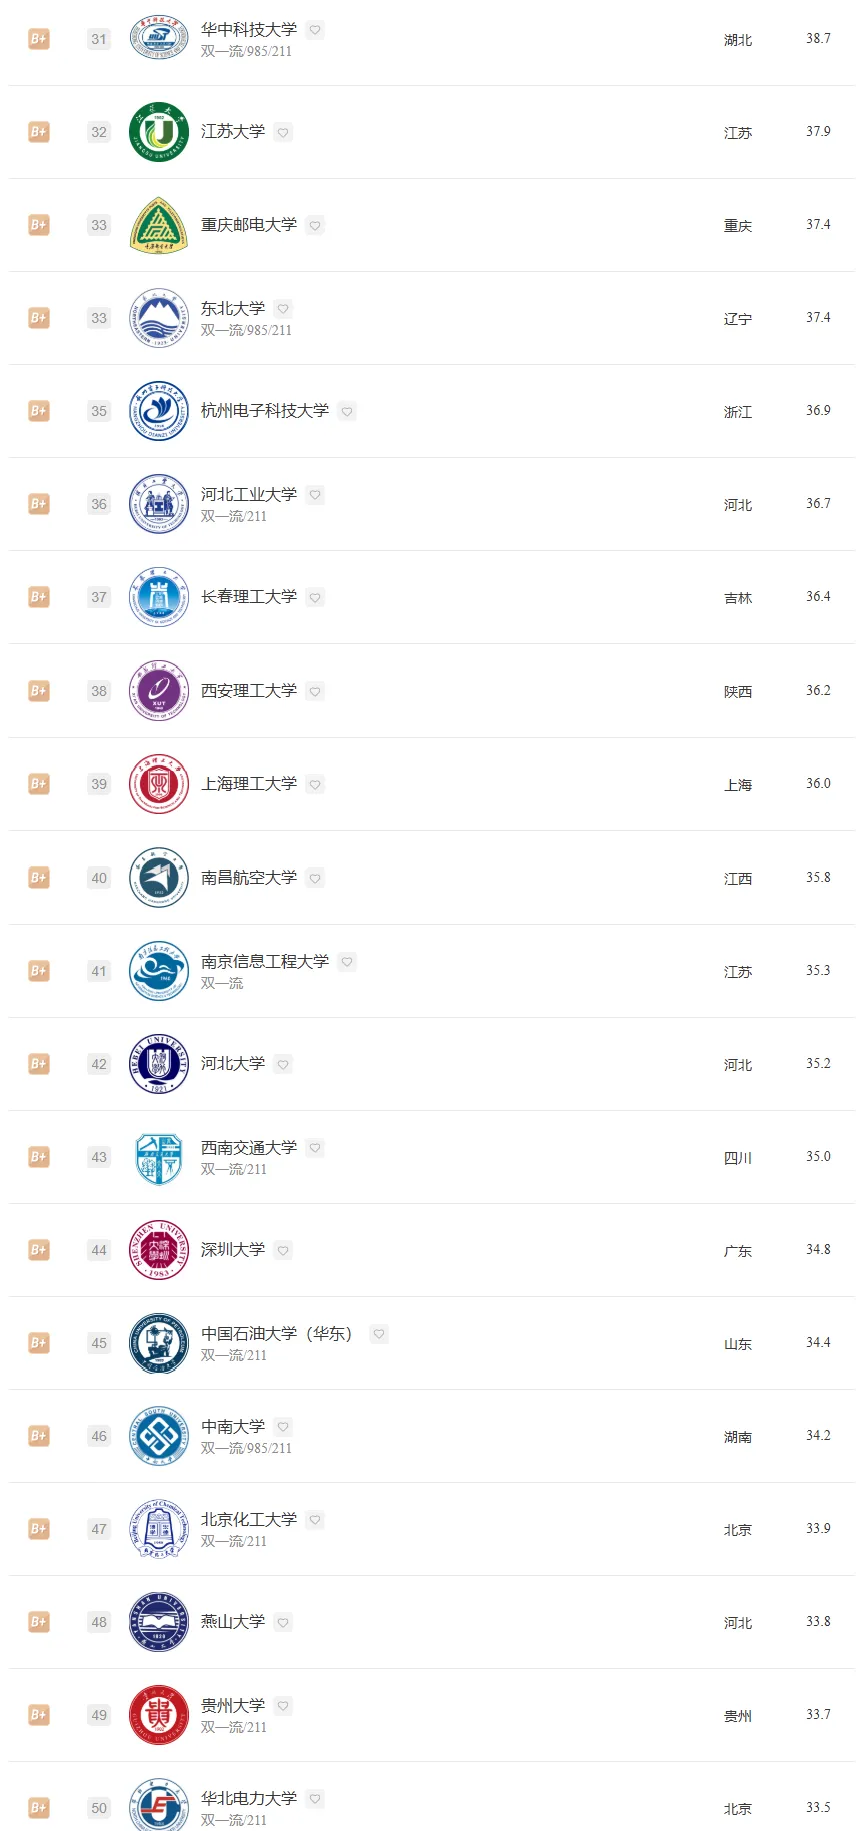
Task: Click the 北京化工大学 crest logo
Action: click(159, 1529)
